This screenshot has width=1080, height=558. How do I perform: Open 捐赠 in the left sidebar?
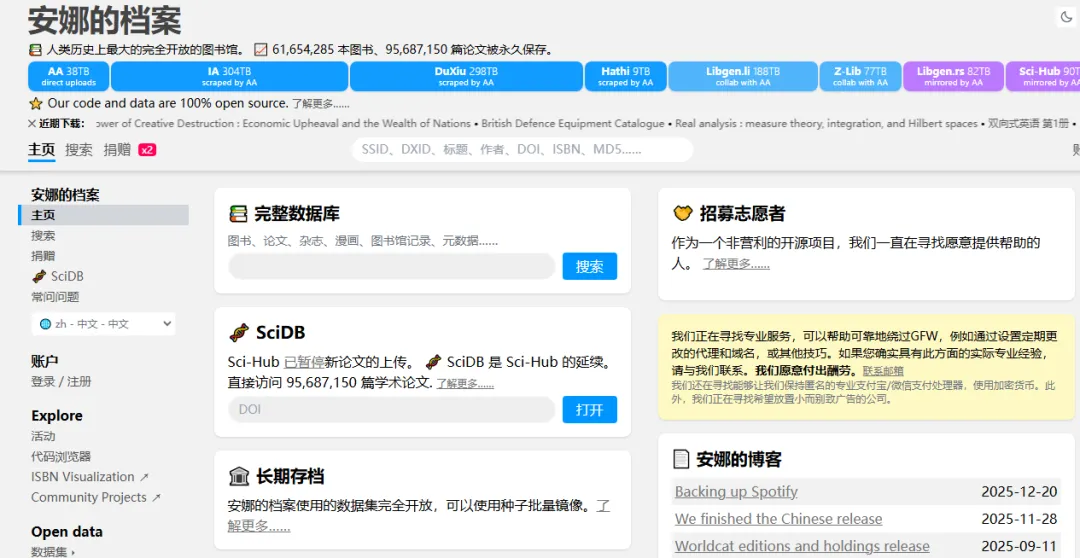pyautogui.click(x=43, y=256)
